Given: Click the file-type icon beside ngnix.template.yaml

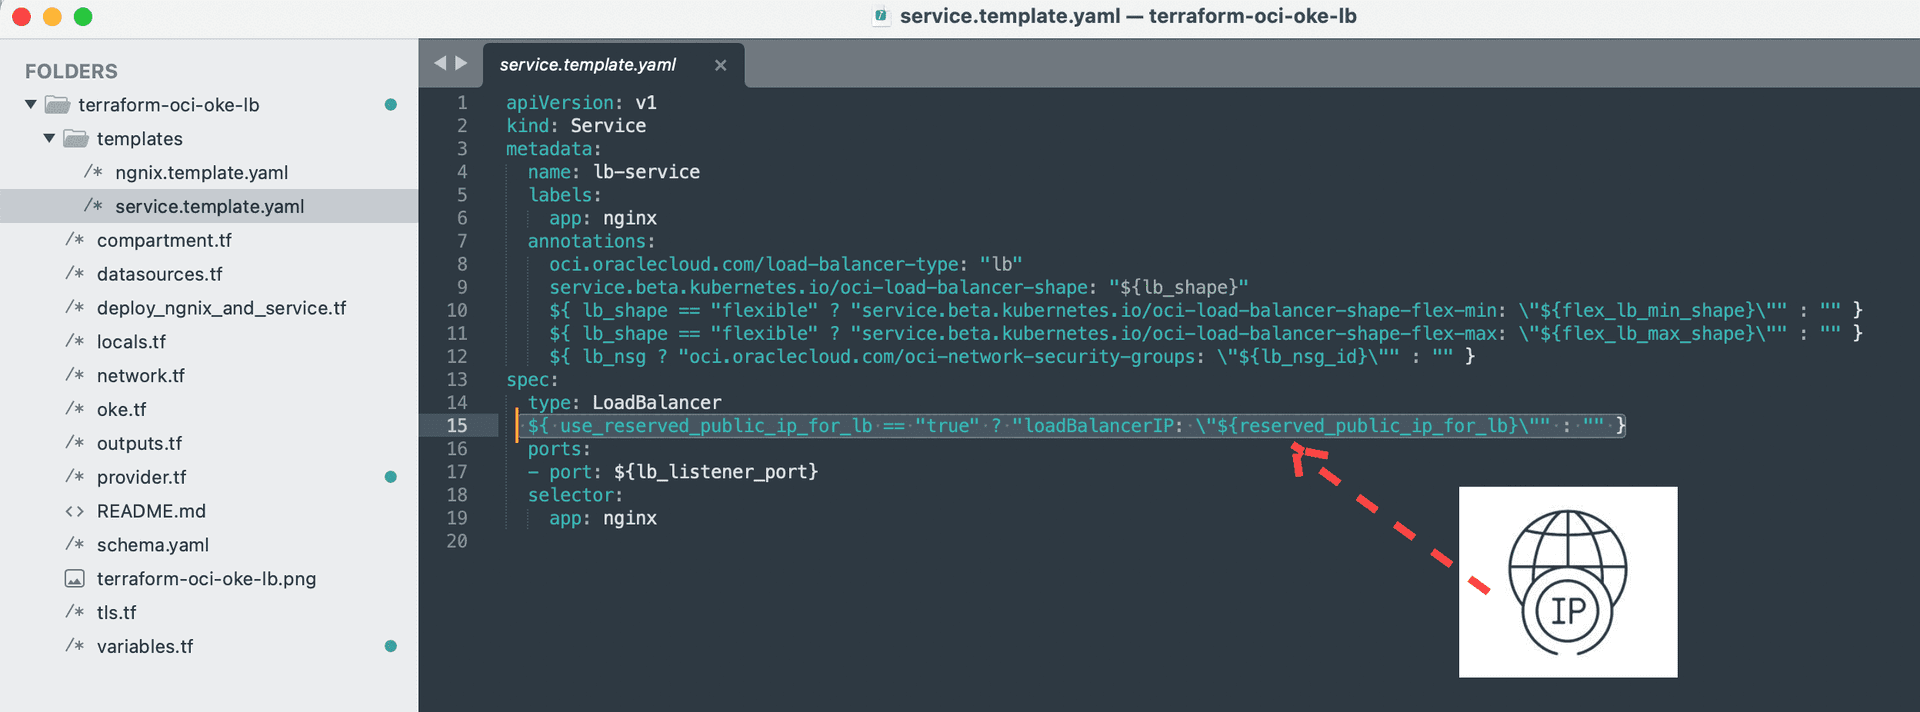Looking at the screenshot, I should tap(93, 172).
